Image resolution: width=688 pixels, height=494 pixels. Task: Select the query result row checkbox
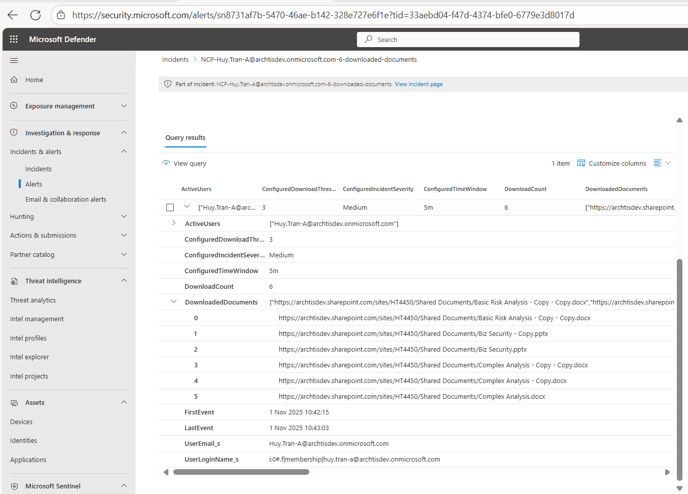click(x=170, y=207)
